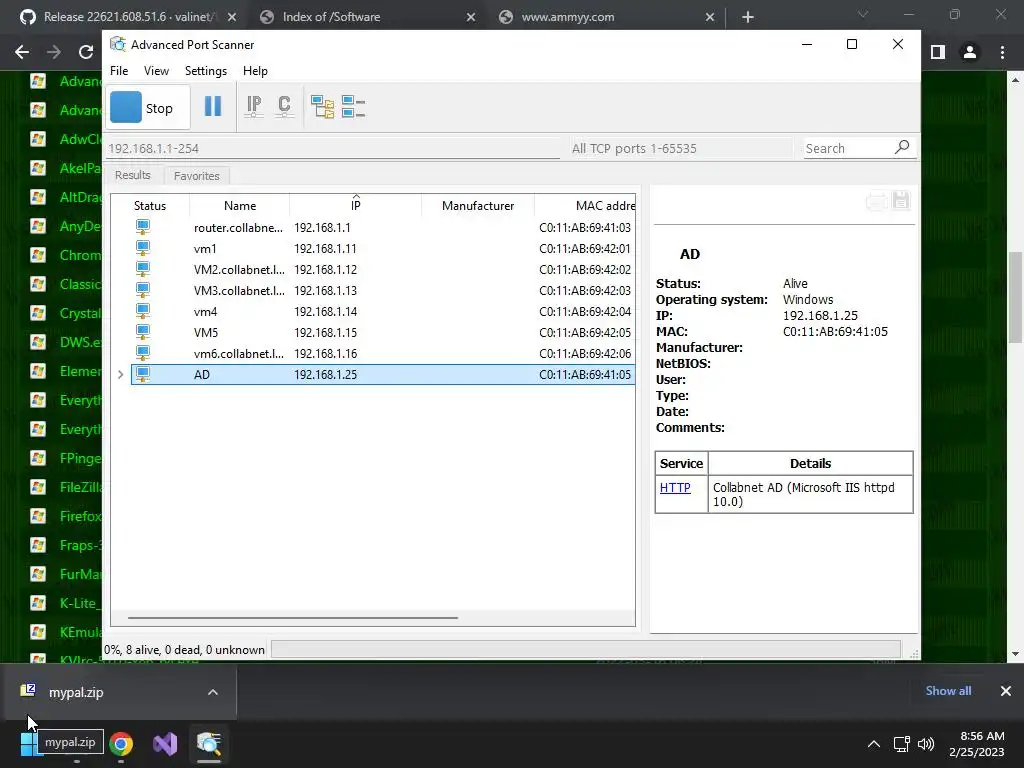Click Advanced Port Scanner taskbar icon
Image resolution: width=1024 pixels, height=768 pixels.
click(x=209, y=744)
